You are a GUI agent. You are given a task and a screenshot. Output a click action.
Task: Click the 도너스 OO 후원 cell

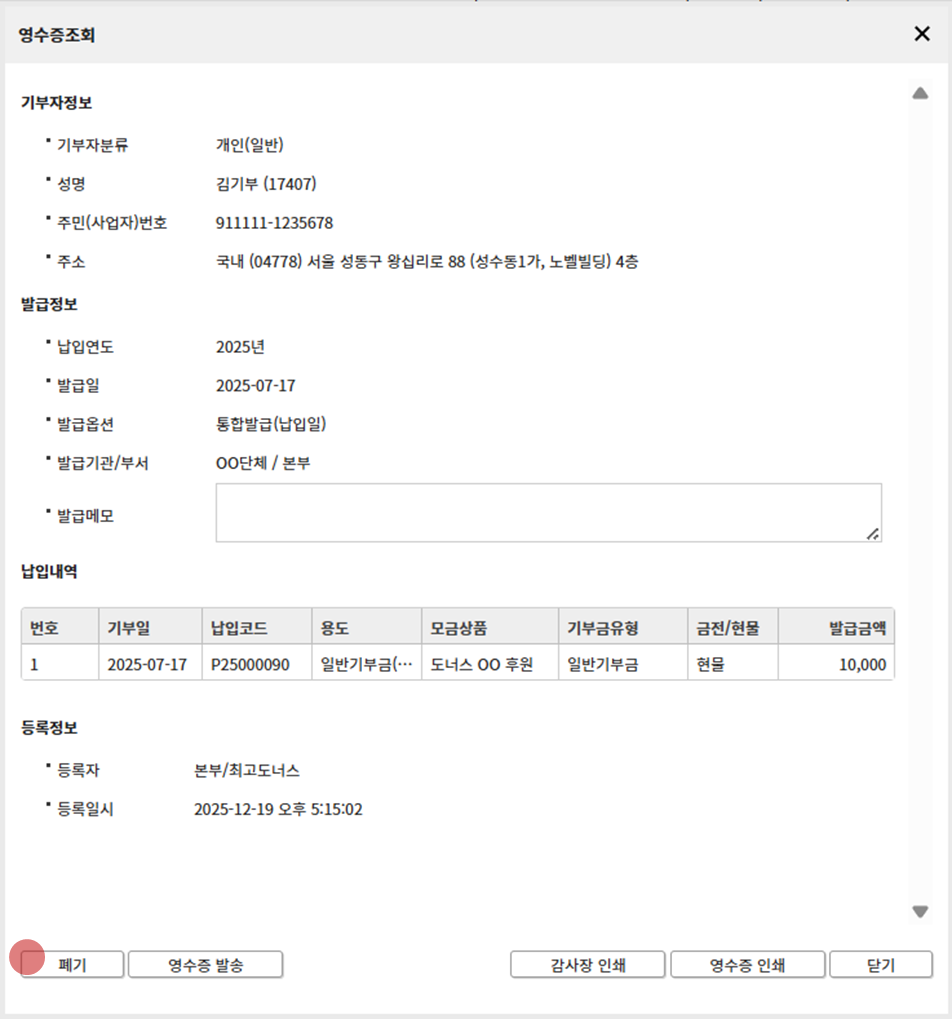click(x=489, y=664)
